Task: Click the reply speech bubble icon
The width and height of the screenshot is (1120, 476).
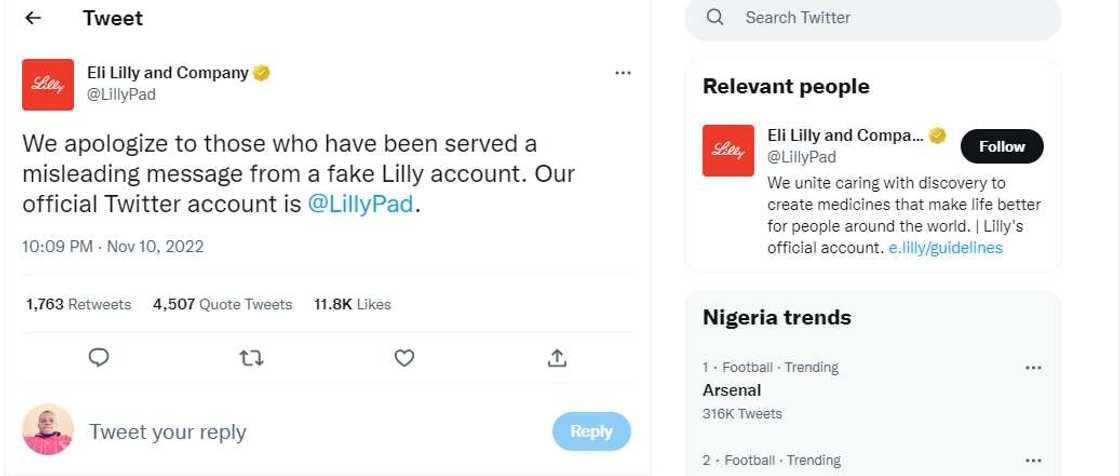Action: pos(98,357)
